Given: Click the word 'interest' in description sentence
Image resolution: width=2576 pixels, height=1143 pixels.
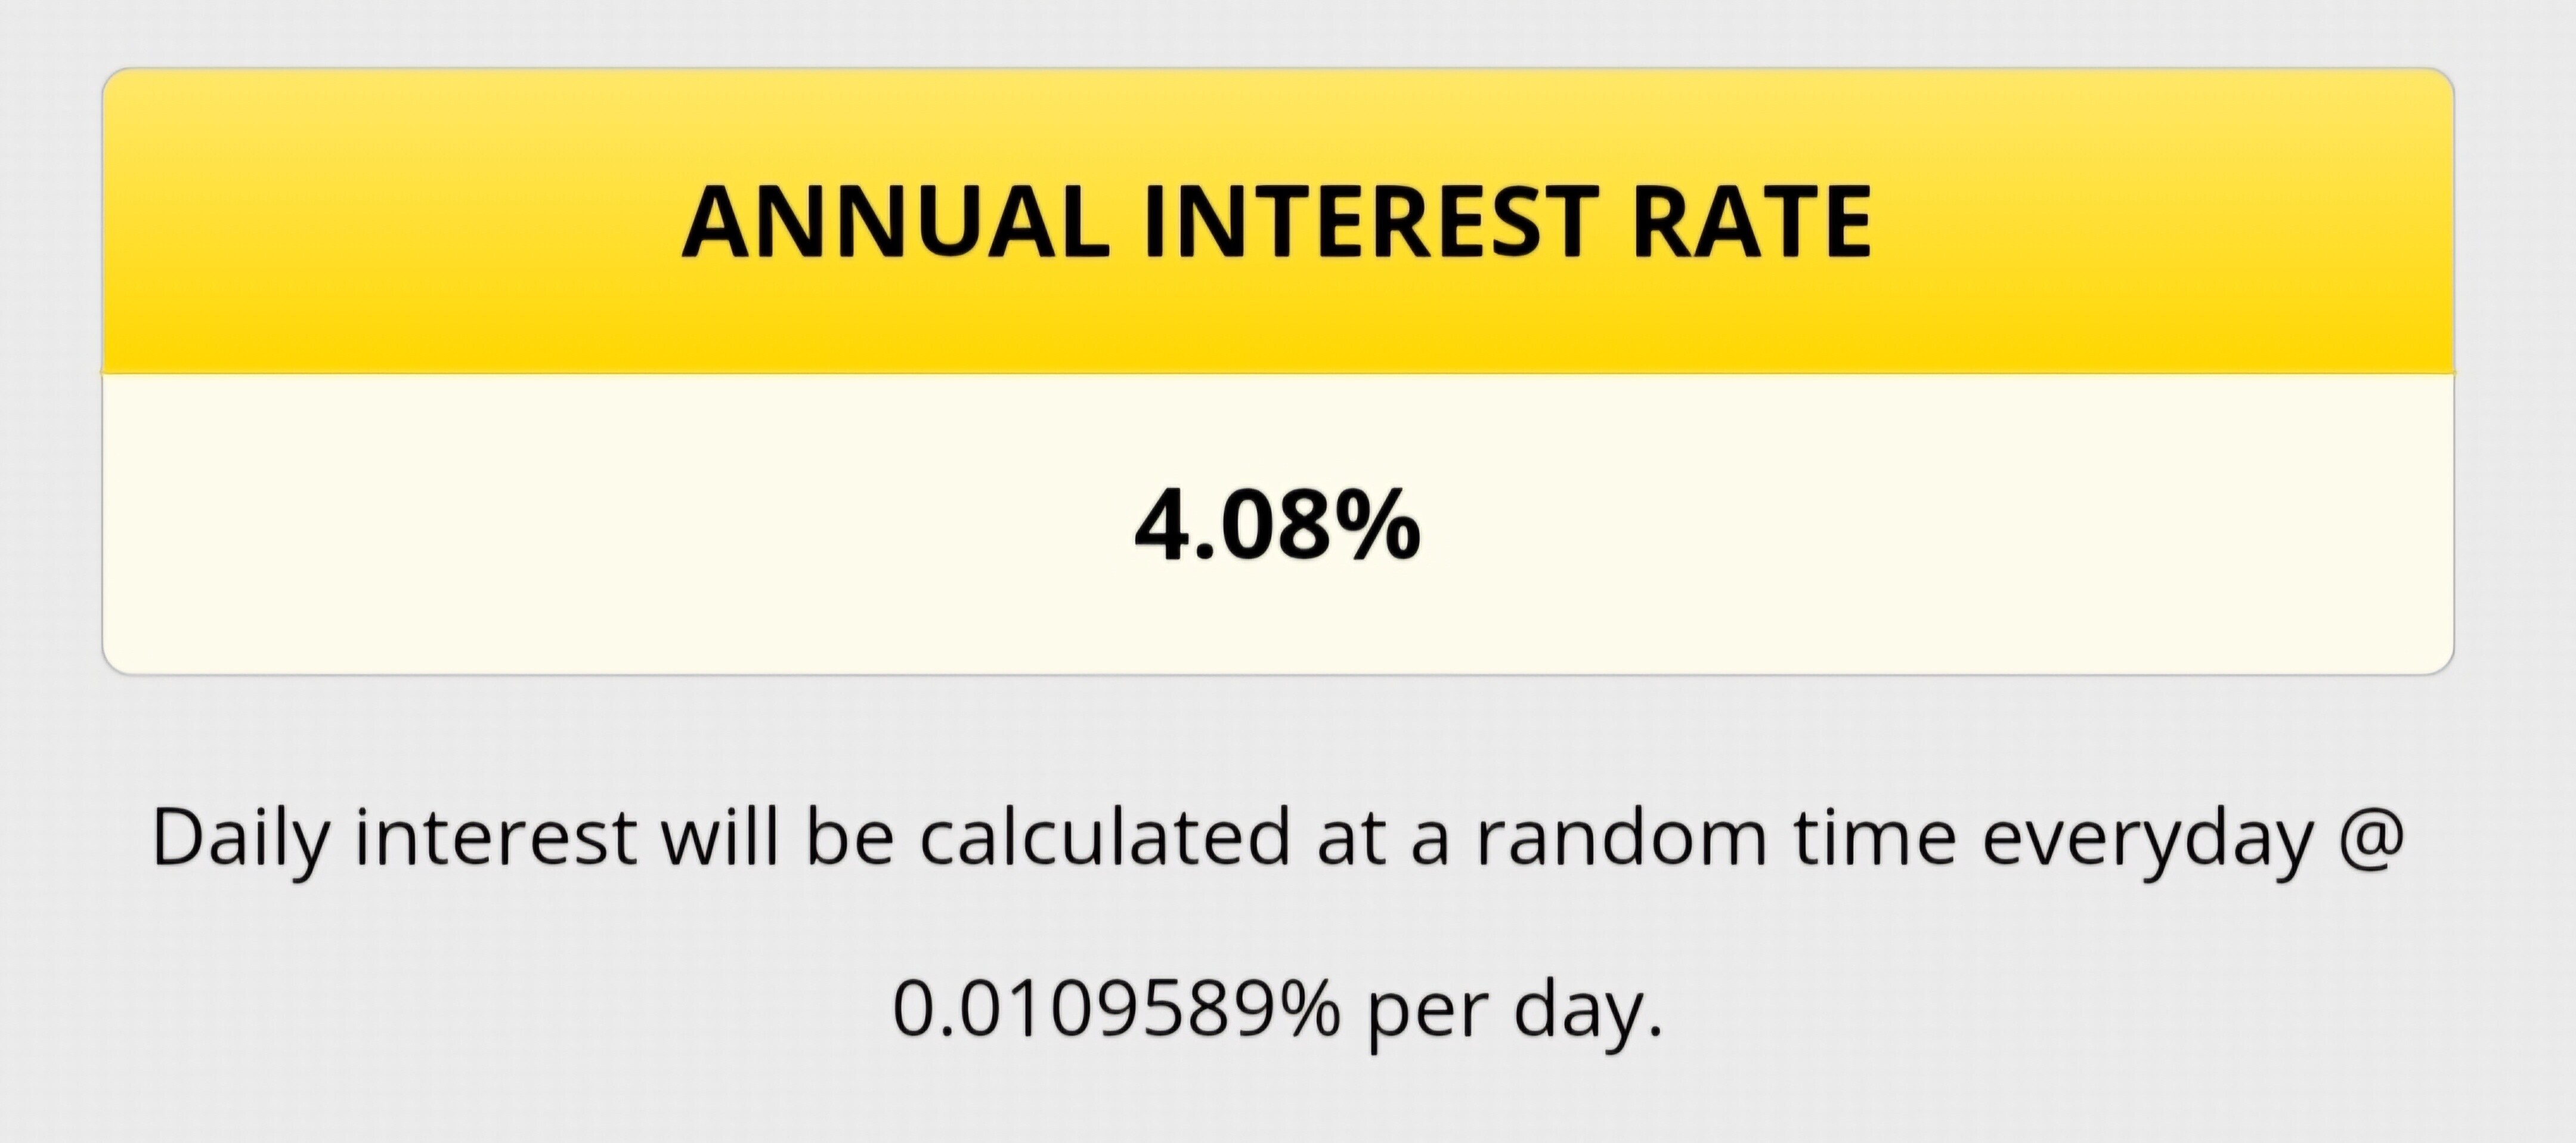Looking at the screenshot, I should click(495, 835).
